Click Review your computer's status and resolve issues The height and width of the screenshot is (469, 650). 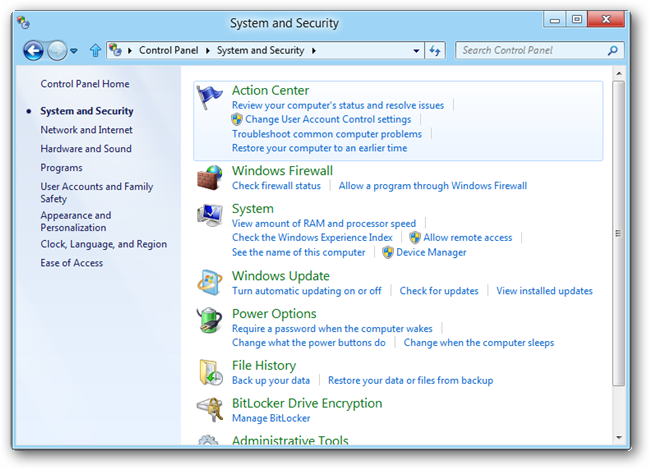(338, 105)
